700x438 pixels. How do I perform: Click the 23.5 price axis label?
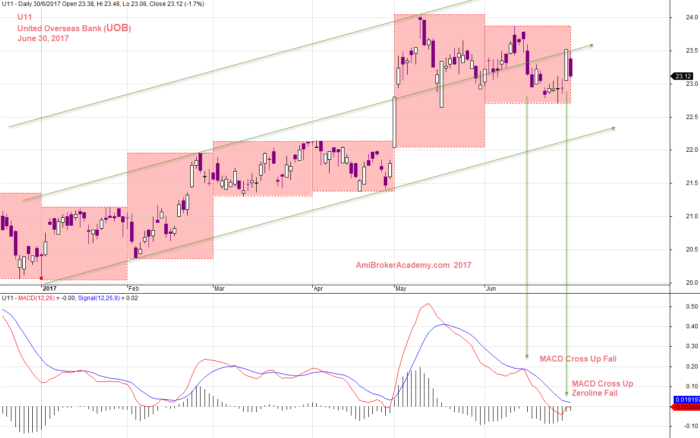[x=692, y=50]
